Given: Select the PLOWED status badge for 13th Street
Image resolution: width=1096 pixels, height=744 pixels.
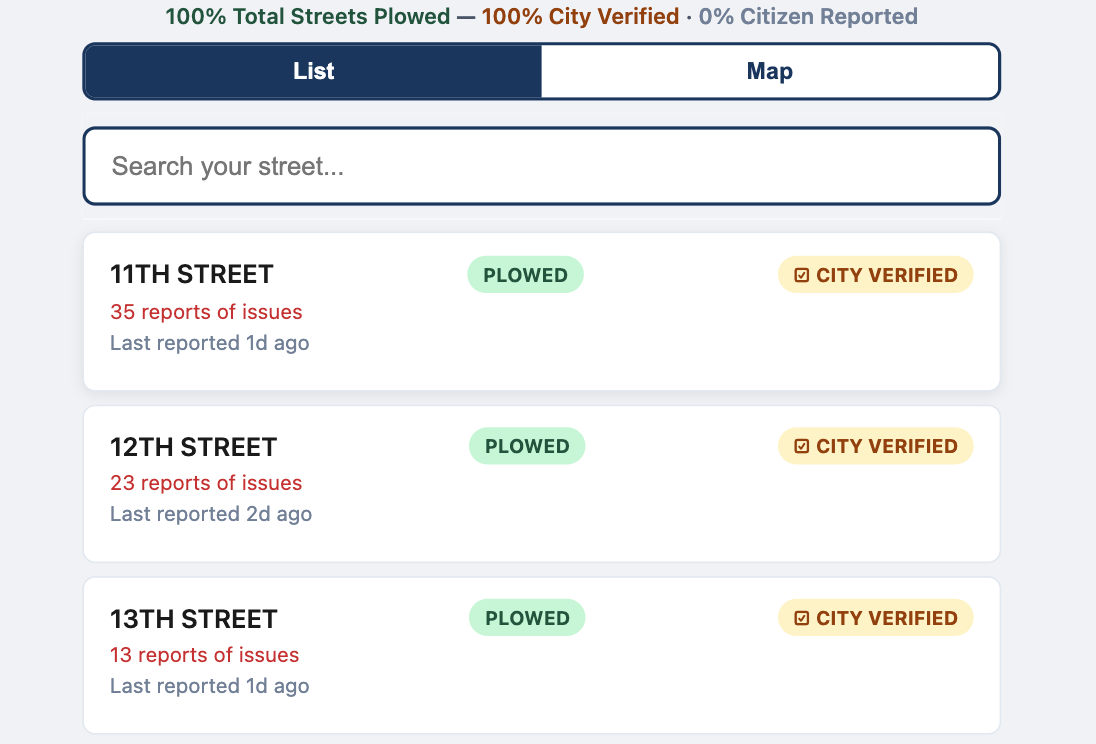Looking at the screenshot, I should click(x=526, y=617).
